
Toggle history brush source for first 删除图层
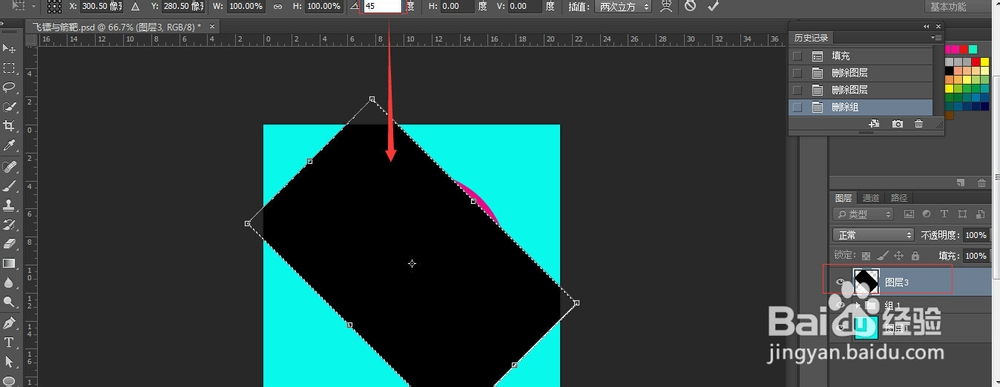click(797, 73)
